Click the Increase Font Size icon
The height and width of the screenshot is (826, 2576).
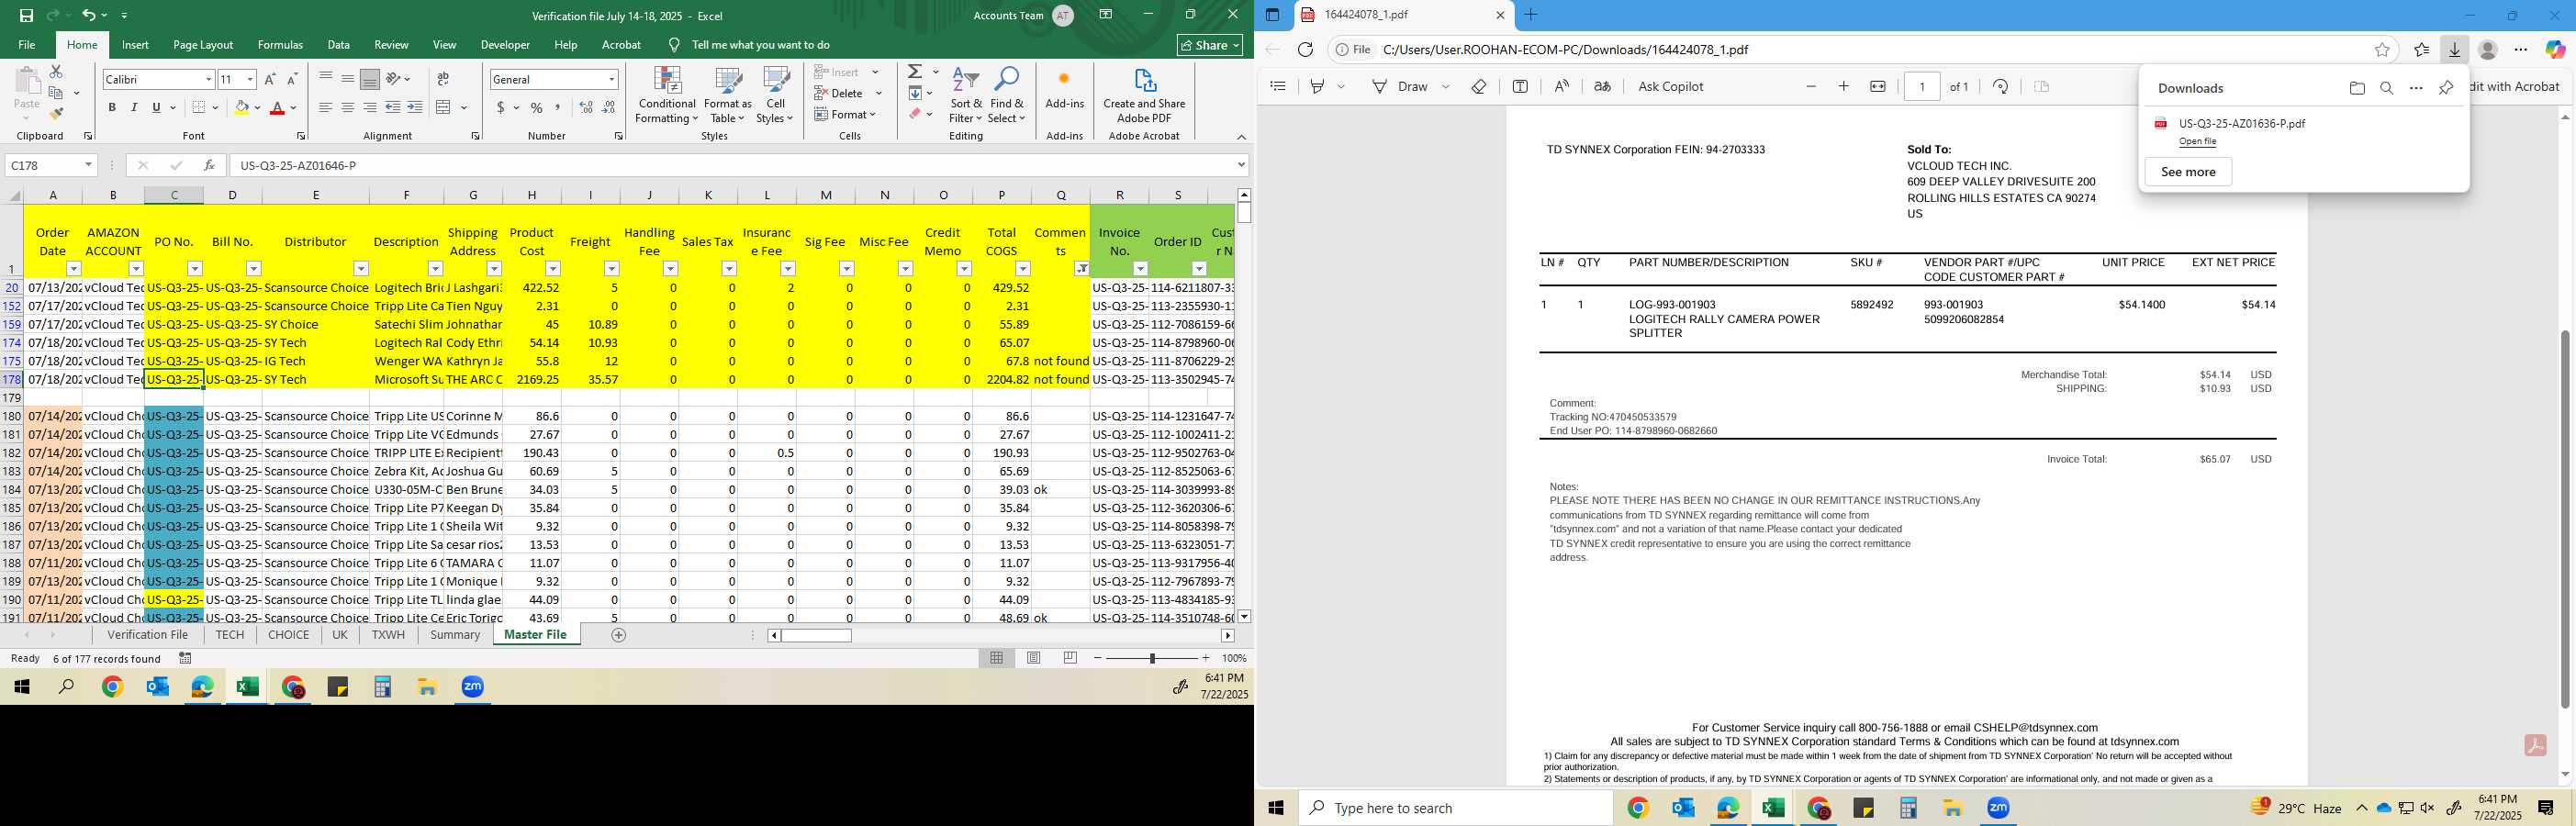tap(270, 79)
